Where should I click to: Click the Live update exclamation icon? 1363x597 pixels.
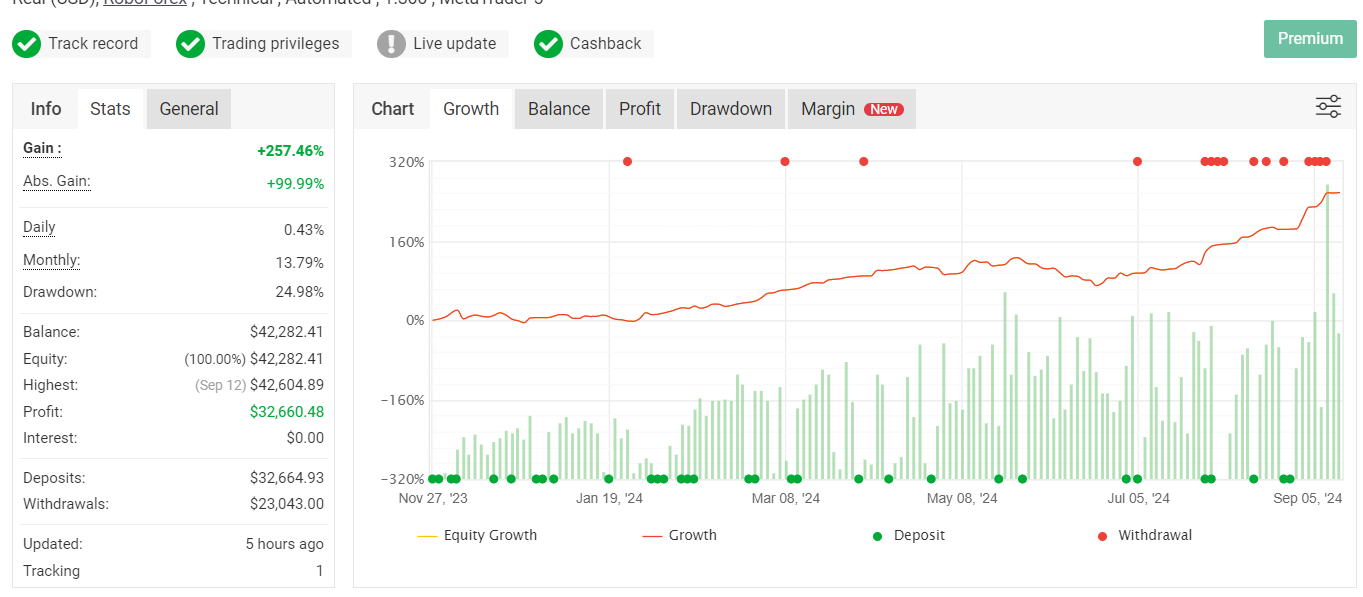(391, 44)
